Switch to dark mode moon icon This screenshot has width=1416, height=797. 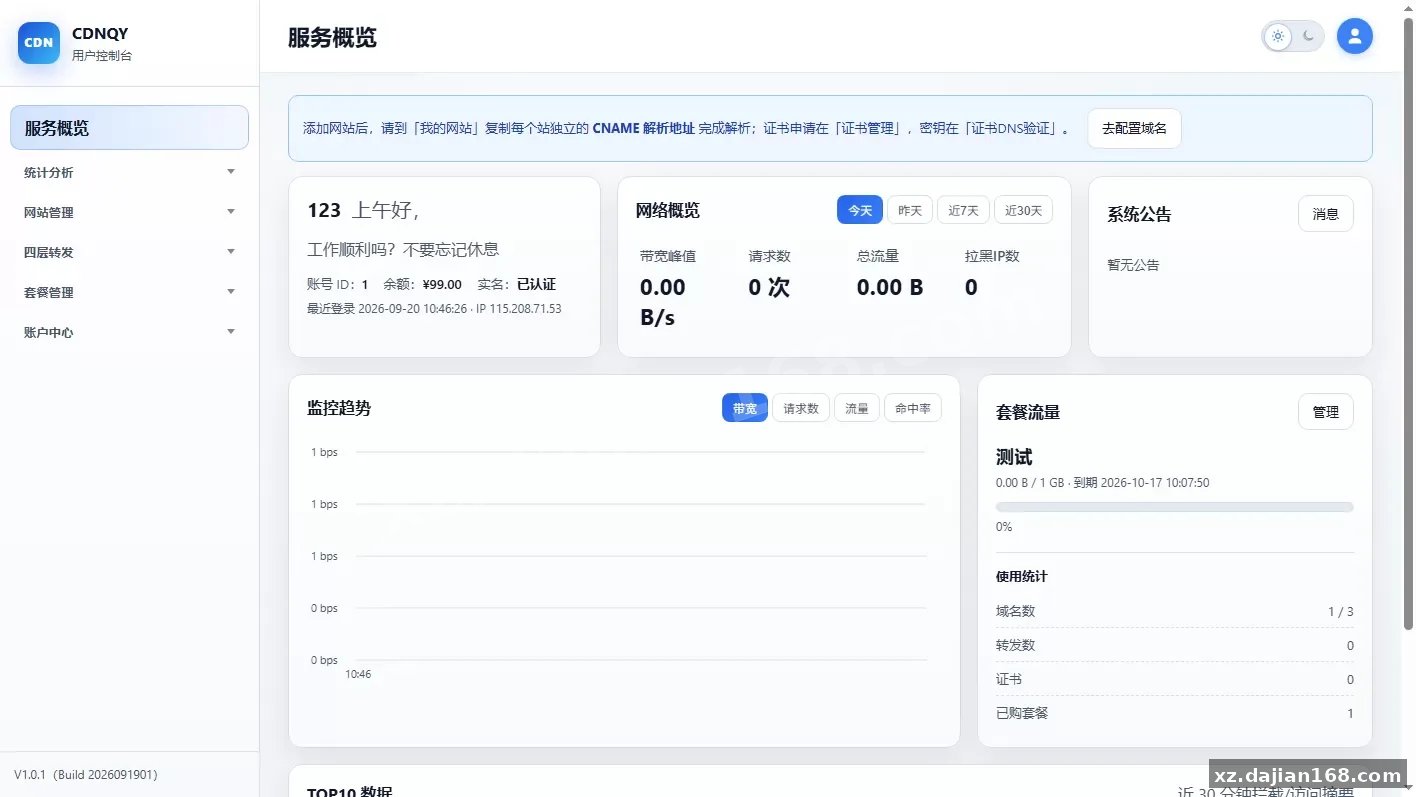1309,37
